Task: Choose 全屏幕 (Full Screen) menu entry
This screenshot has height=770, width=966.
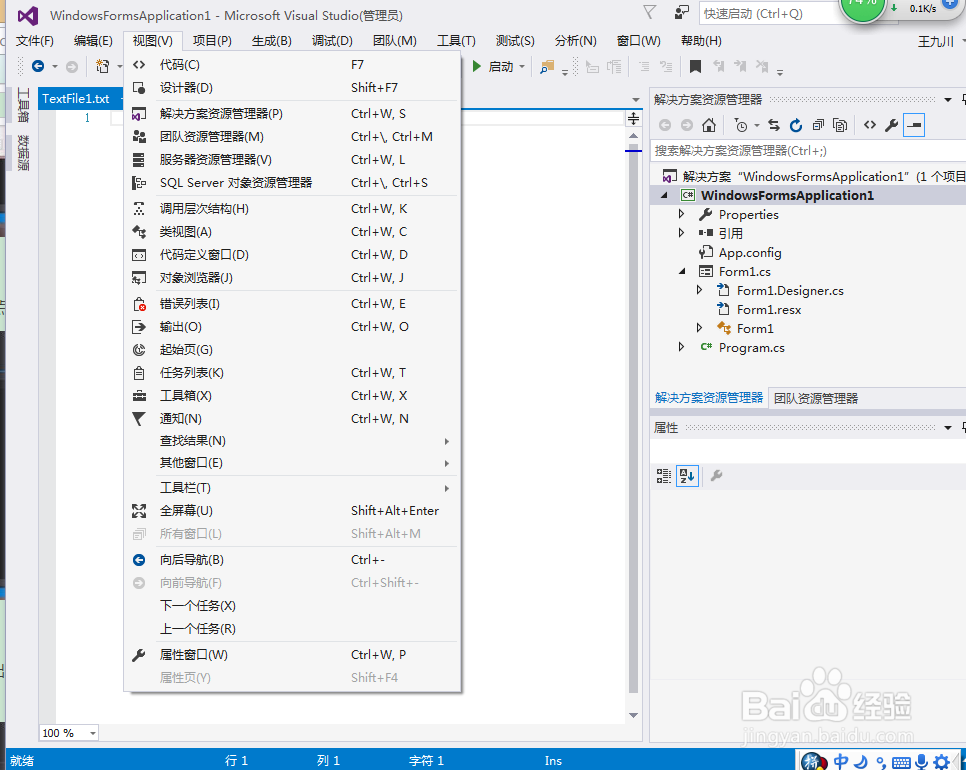Action: 293,511
